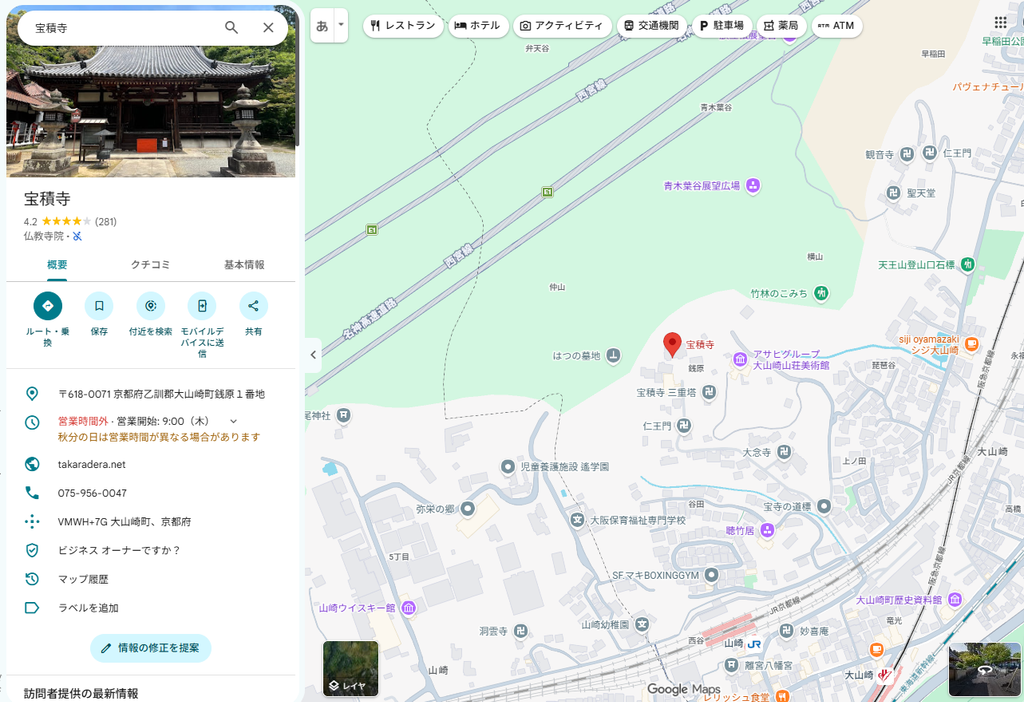Search nearby with the 付近を検索 icon
1024x702 pixels.
click(150, 306)
